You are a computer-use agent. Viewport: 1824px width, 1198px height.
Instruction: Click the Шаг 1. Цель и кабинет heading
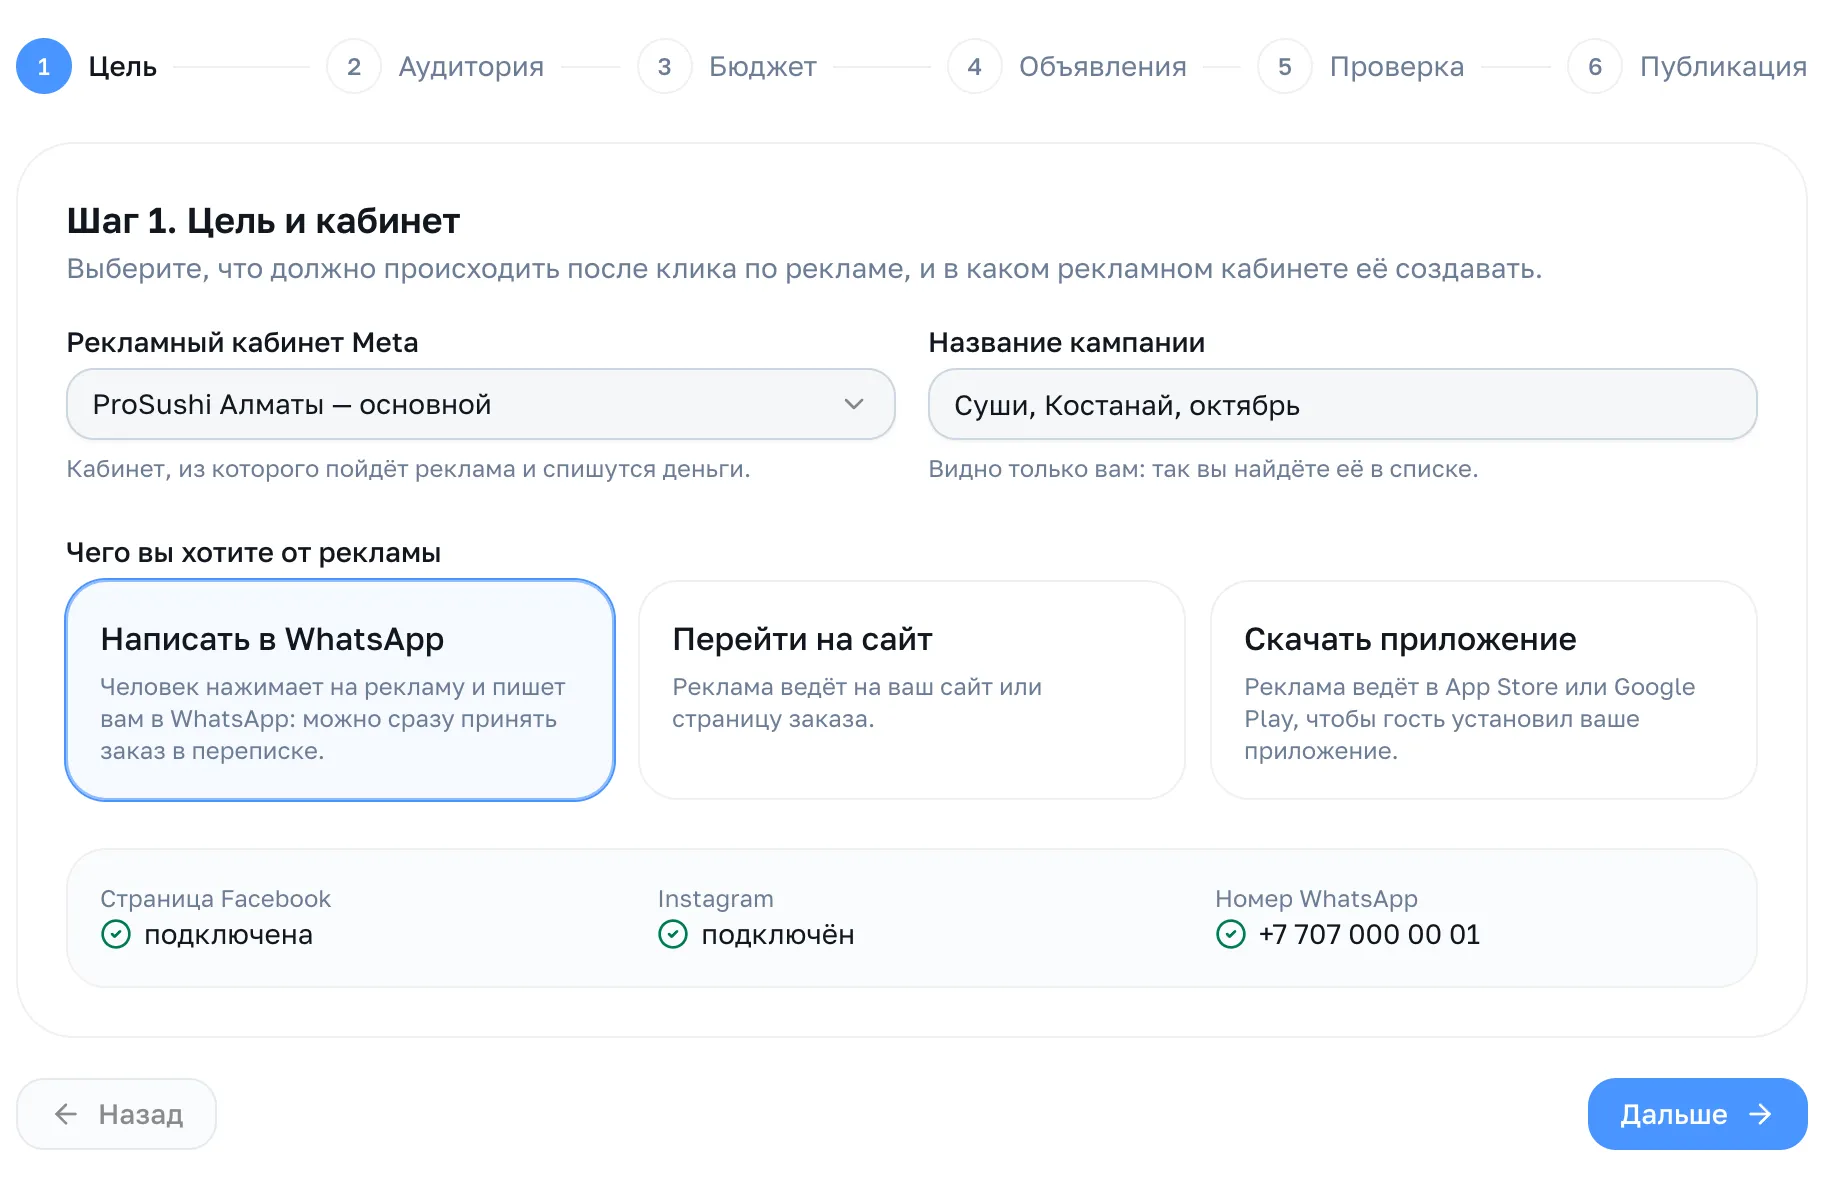[x=263, y=220]
